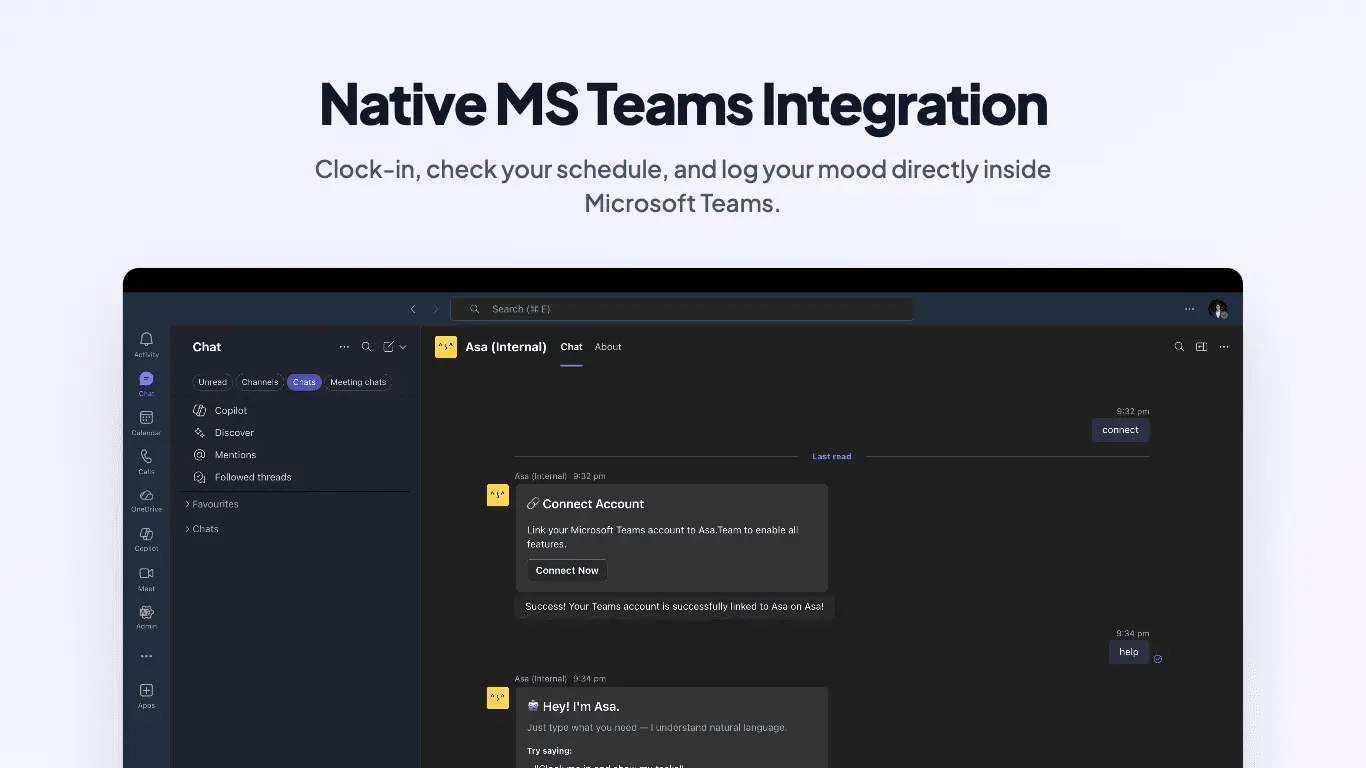Go forward with the right arrow
The width and height of the screenshot is (1366, 768).
(x=435, y=309)
